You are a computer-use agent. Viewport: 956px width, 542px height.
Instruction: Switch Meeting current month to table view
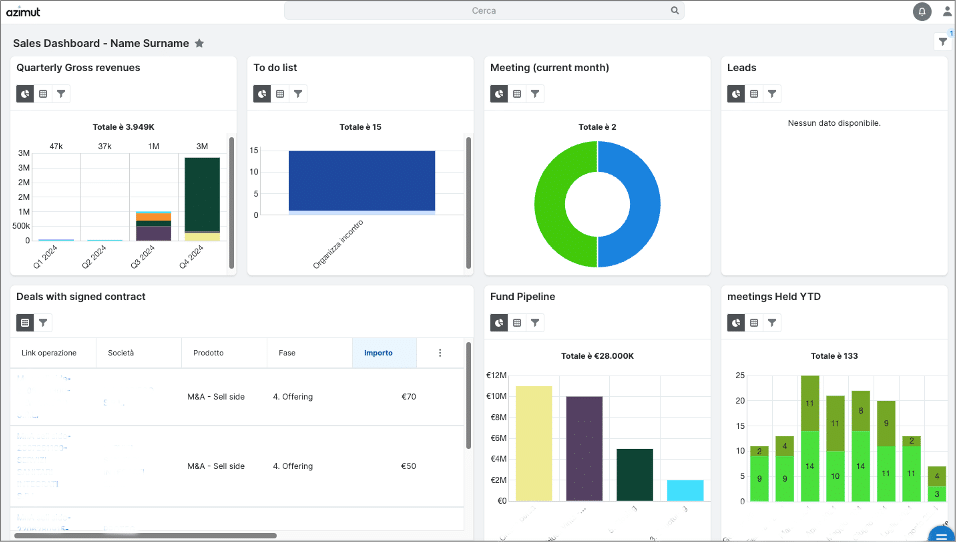click(x=517, y=94)
